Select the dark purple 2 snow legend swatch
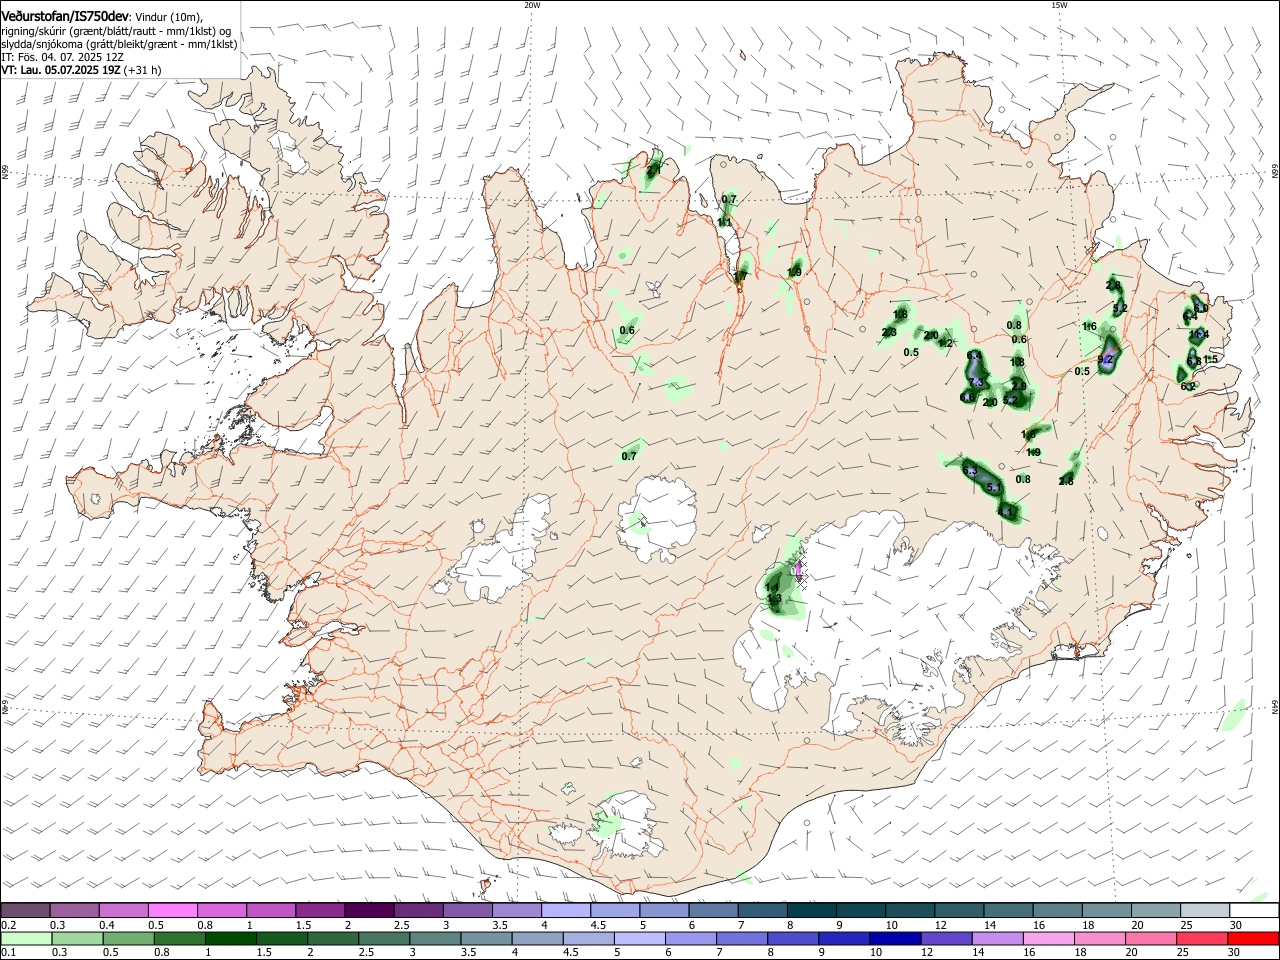Screen dimensions: 1280x960 point(369,909)
